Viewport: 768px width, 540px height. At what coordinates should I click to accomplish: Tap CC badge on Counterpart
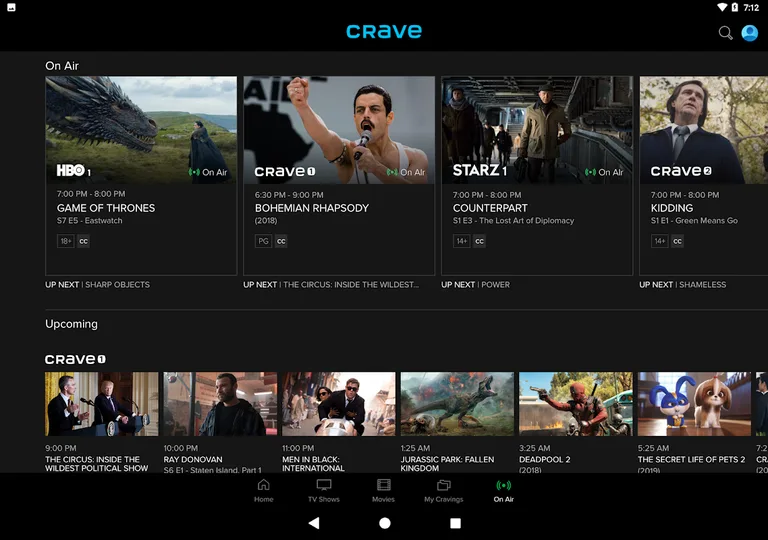[479, 241]
